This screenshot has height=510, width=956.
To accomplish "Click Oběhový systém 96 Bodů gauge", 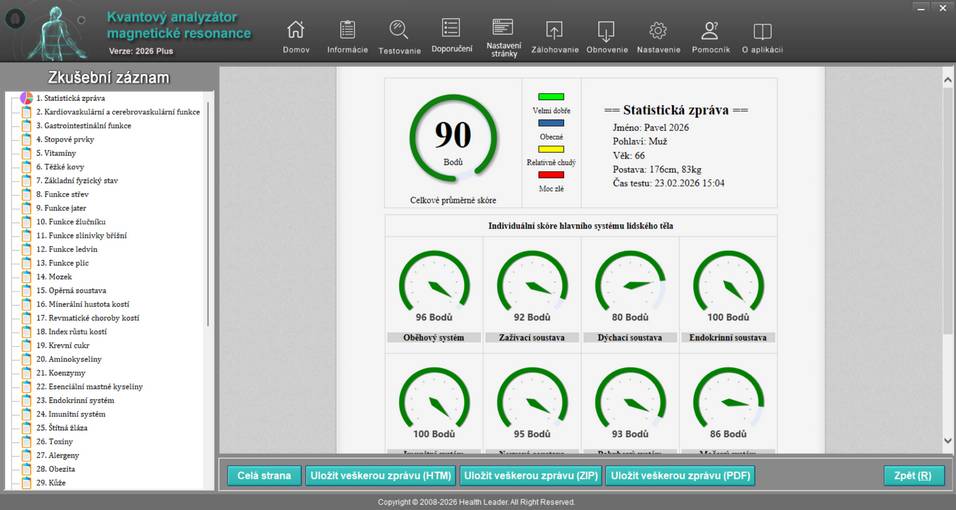I will click(x=434, y=286).
